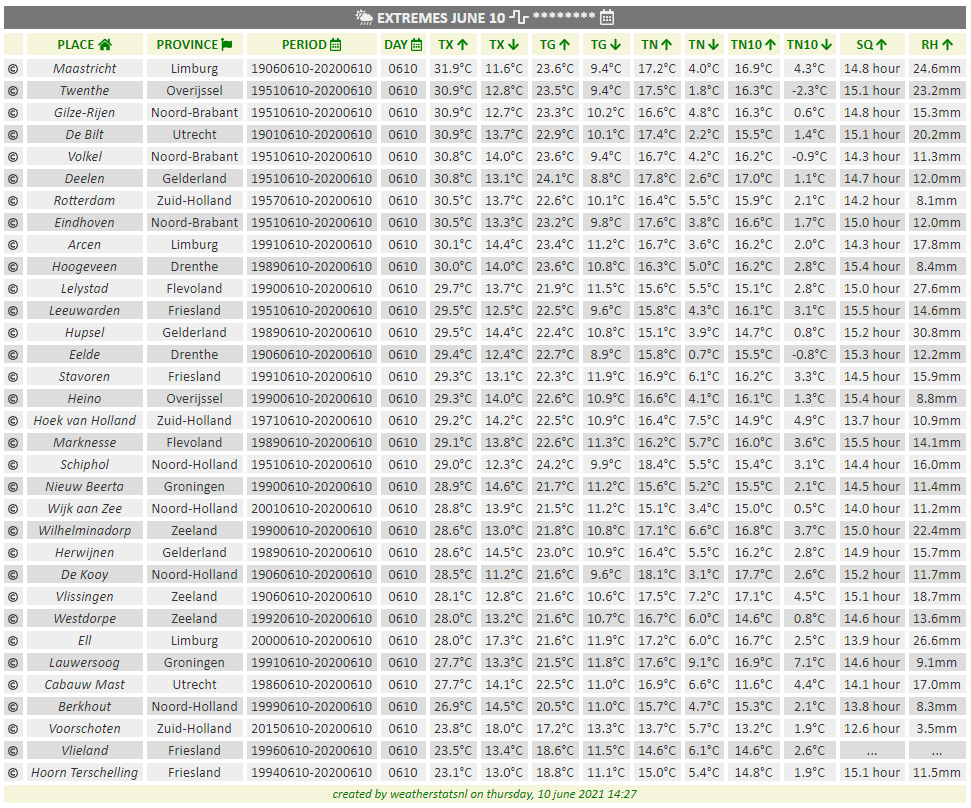
Task: Select 3.5mm rainfall value for Voorschoten
Action: click(936, 729)
